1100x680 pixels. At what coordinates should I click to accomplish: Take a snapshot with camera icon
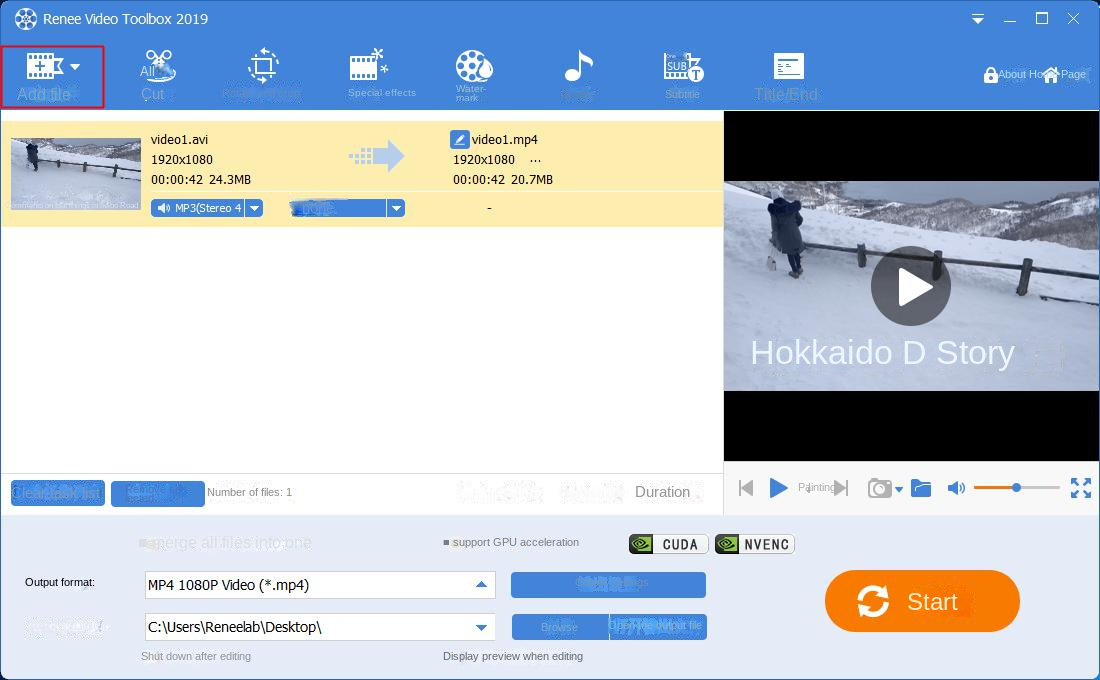[879, 488]
